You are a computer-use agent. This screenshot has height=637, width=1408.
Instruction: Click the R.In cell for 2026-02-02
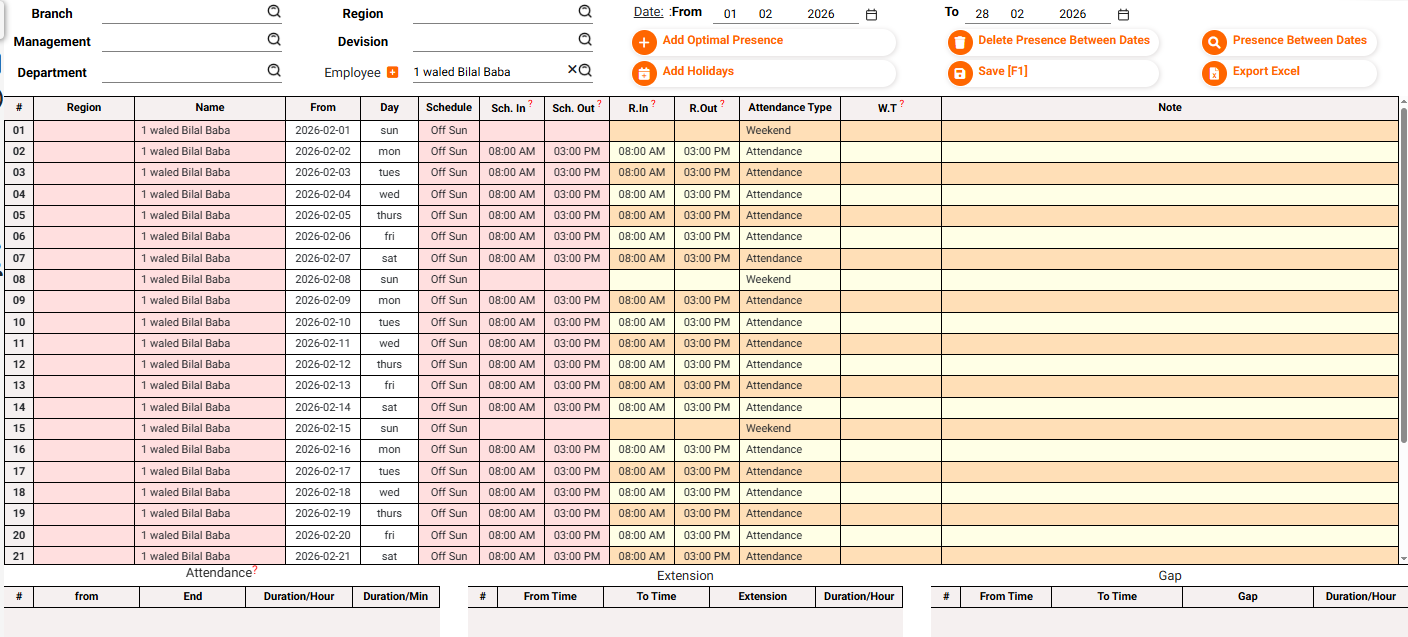641,152
